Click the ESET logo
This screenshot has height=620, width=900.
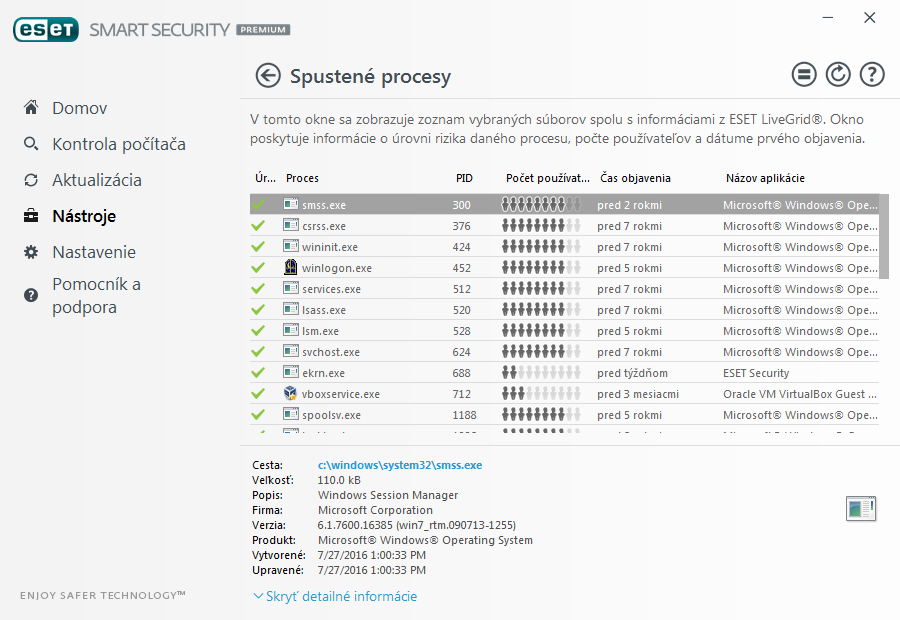point(46,30)
